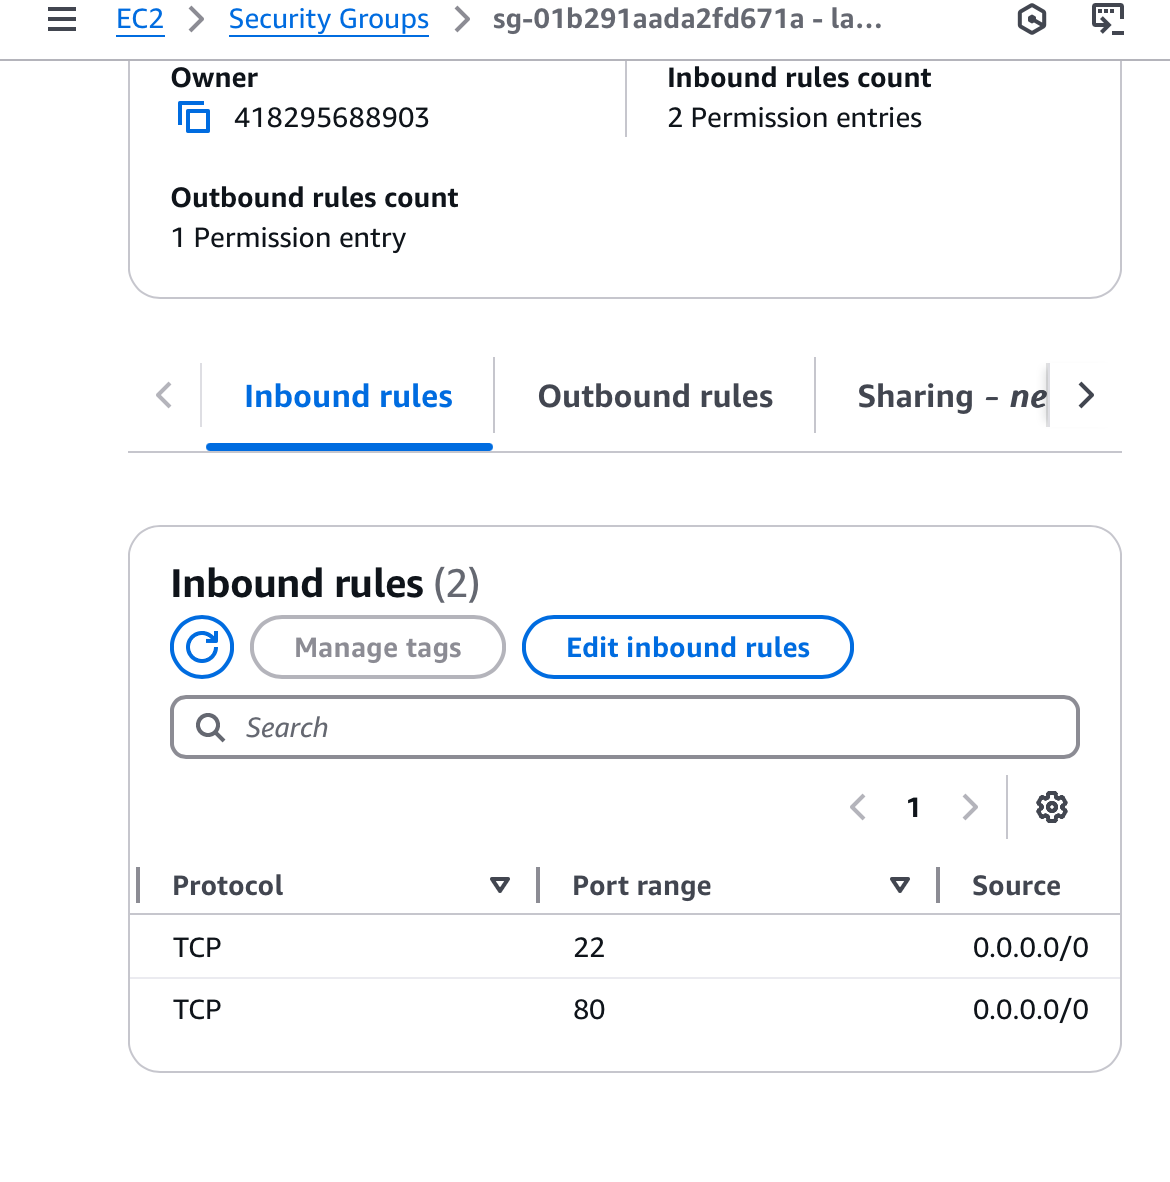
Task: Switch to the Outbound rules tab
Action: [x=655, y=396]
